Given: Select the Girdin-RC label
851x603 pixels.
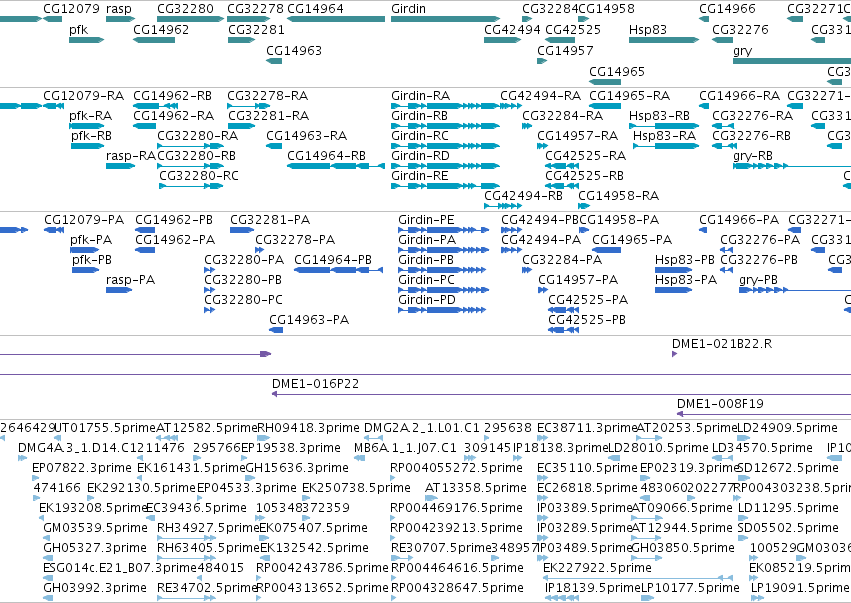Looking at the screenshot, I should [x=420, y=136].
